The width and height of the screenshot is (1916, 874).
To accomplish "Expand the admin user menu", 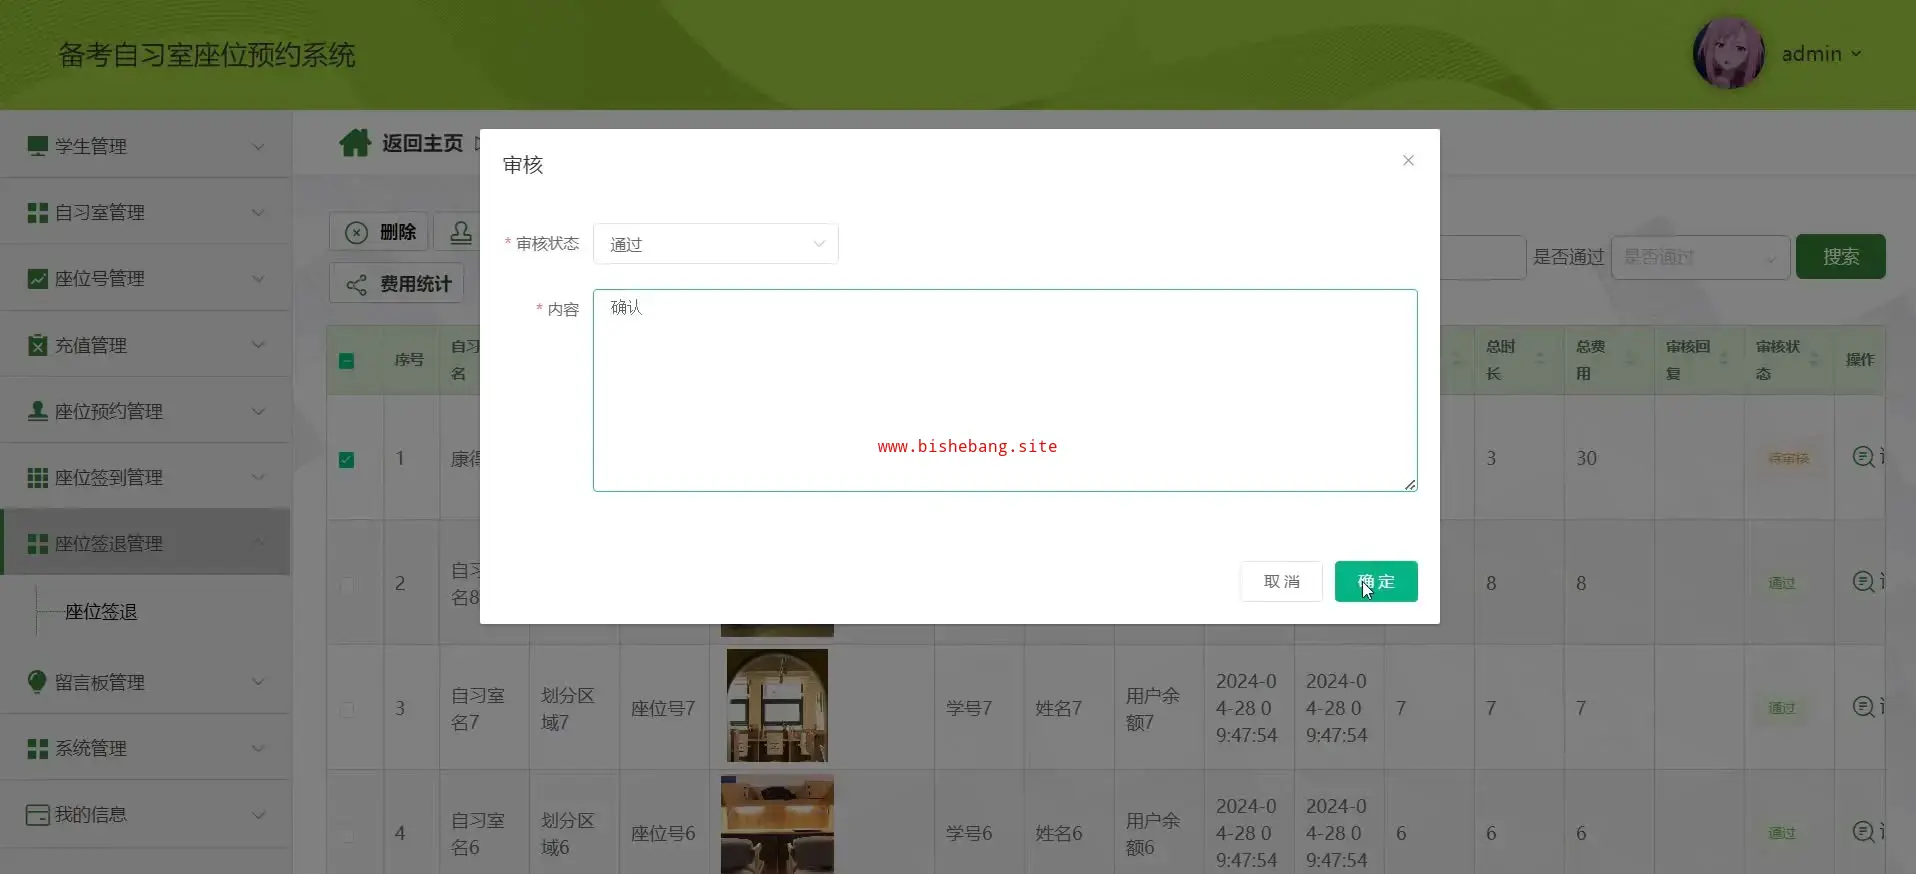I will [x=1821, y=54].
